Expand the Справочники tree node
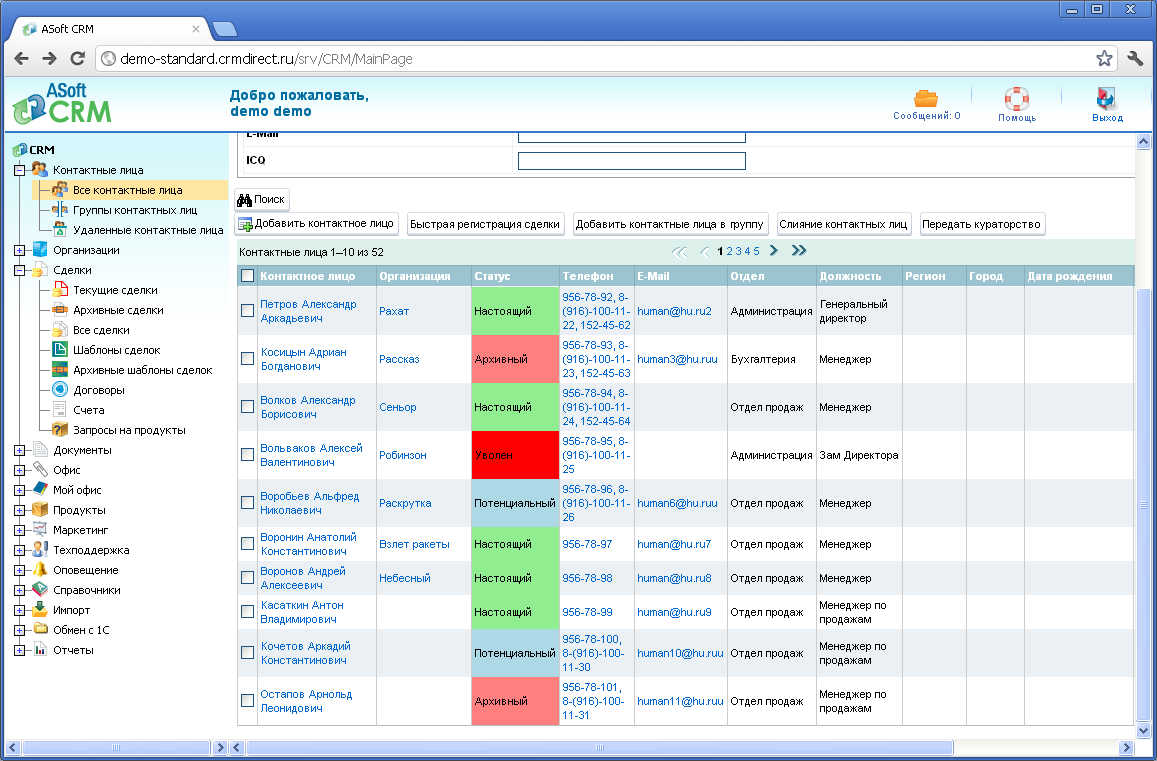 coord(19,590)
